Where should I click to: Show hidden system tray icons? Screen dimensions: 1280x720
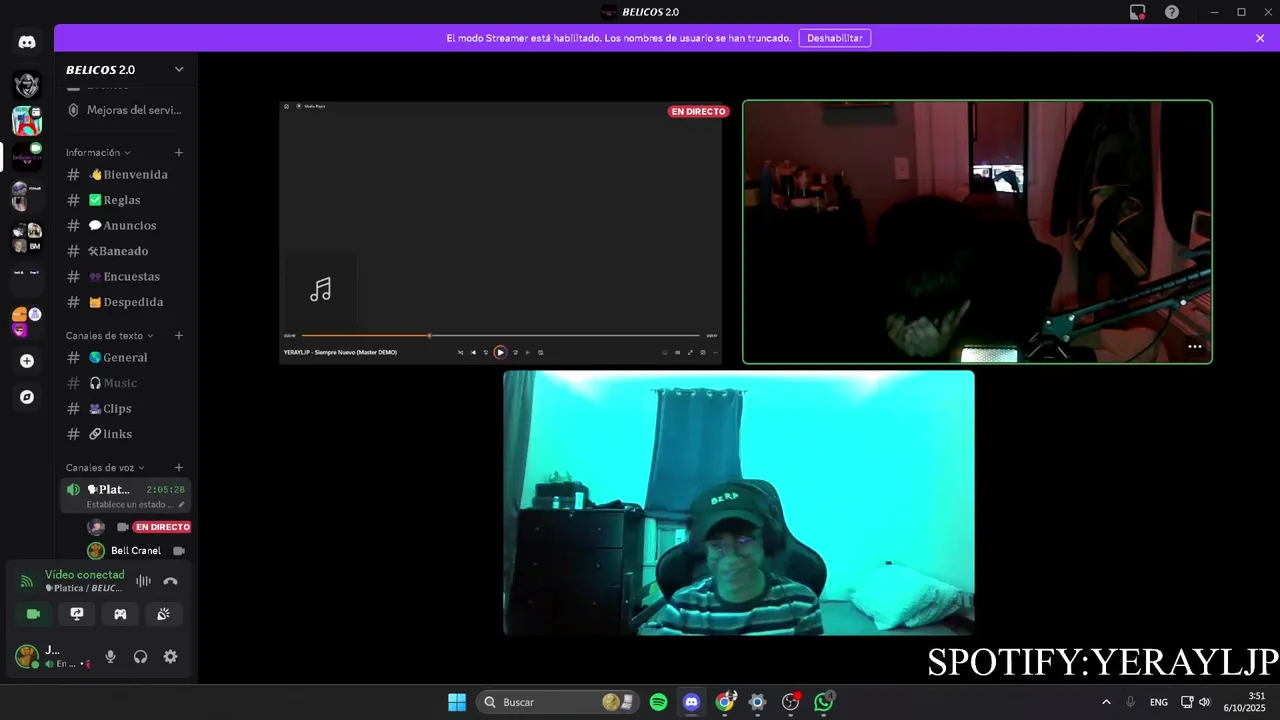[1106, 702]
